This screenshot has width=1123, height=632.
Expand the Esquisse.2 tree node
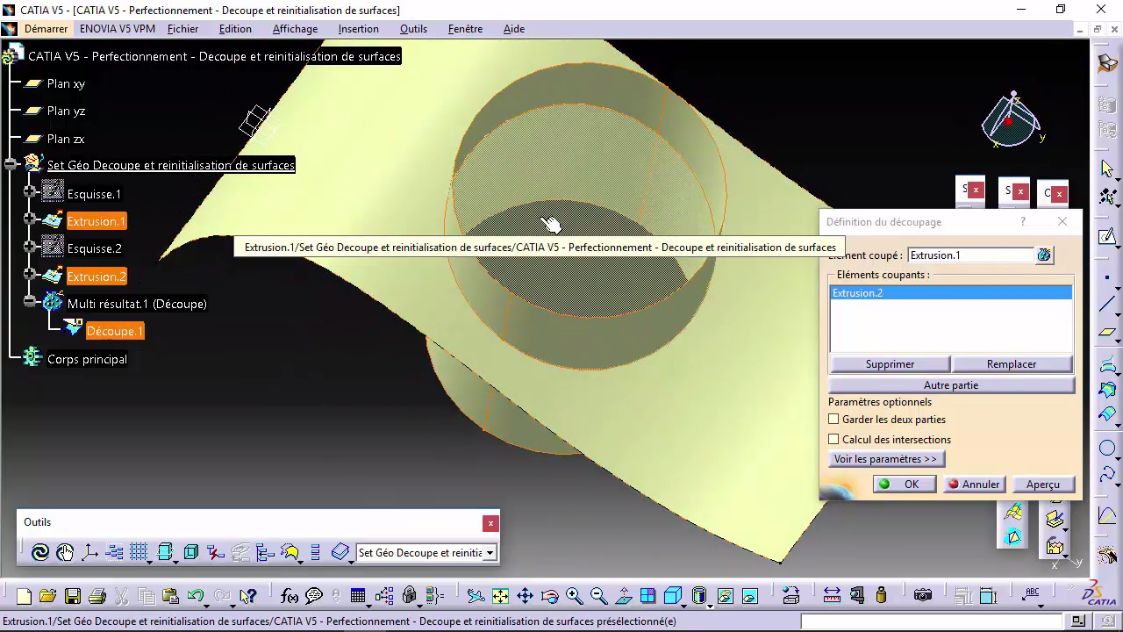[29, 246]
